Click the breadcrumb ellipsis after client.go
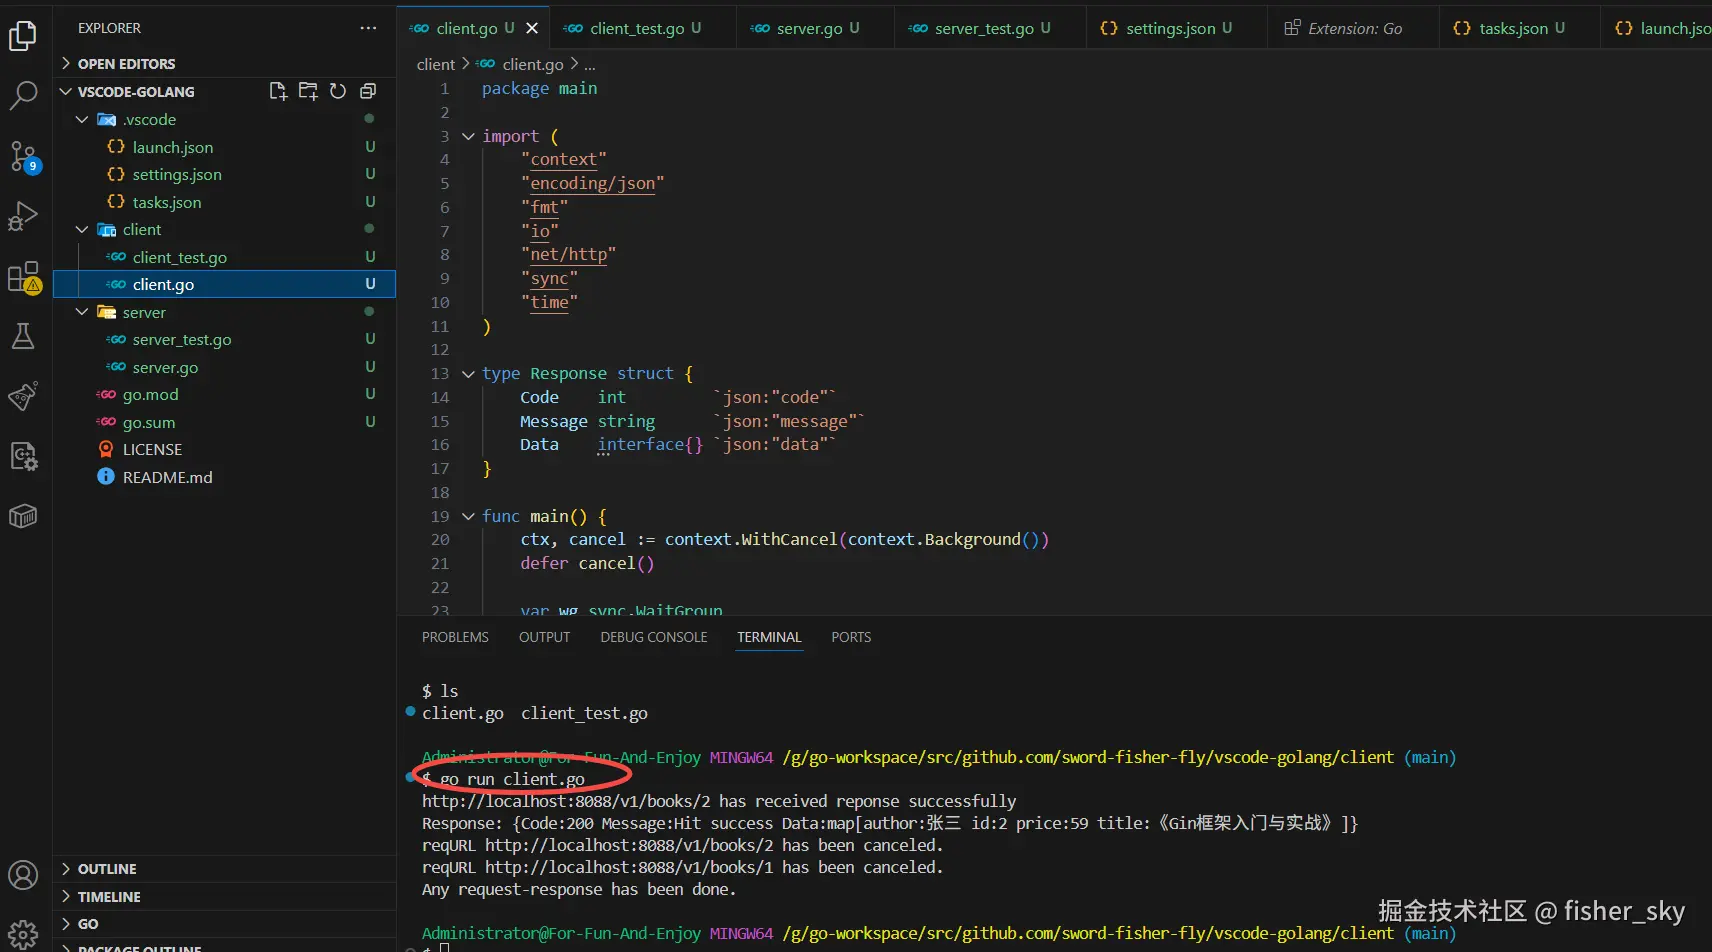 (590, 64)
